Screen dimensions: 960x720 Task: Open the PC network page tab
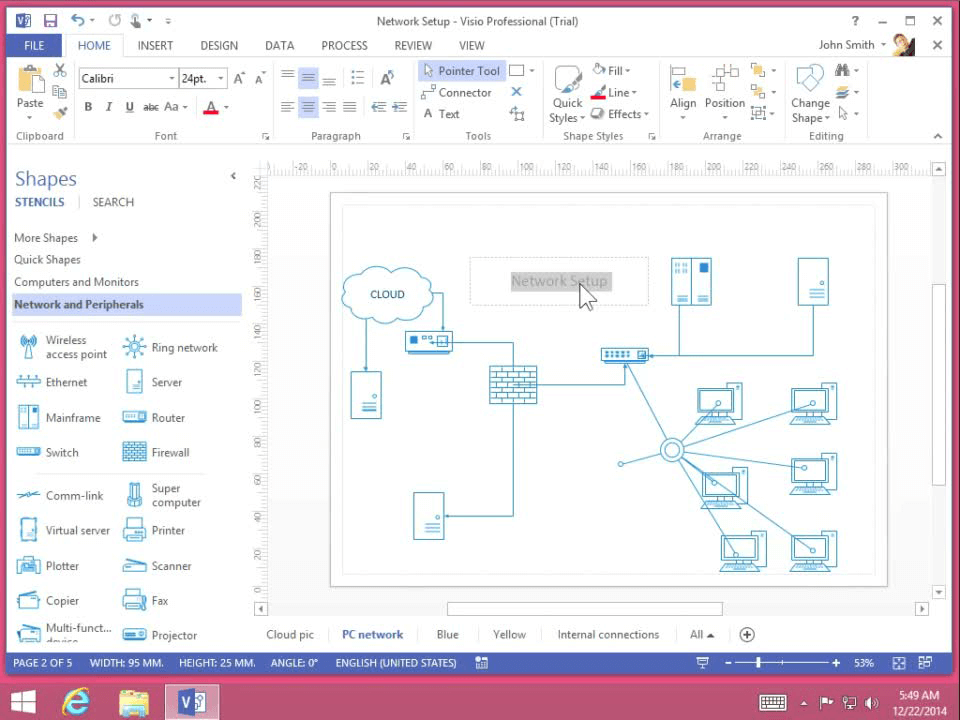click(x=372, y=634)
